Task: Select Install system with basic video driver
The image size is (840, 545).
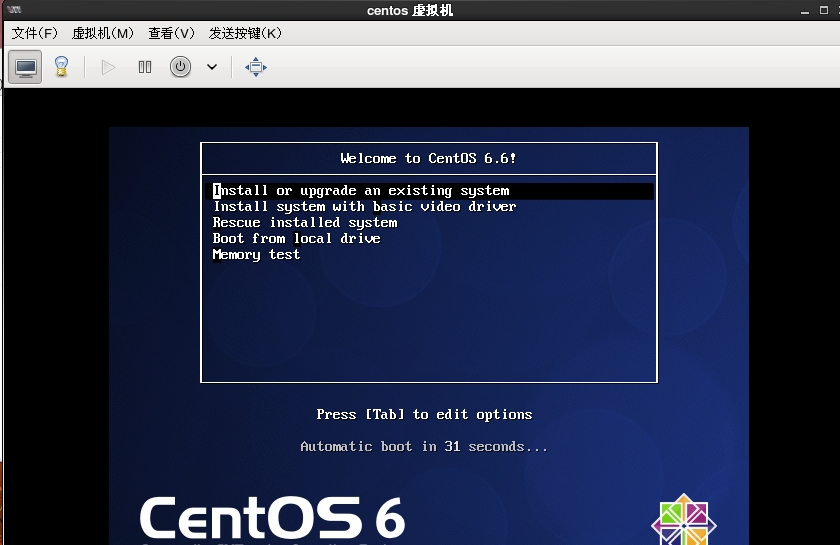Action: pyautogui.click(x=364, y=207)
